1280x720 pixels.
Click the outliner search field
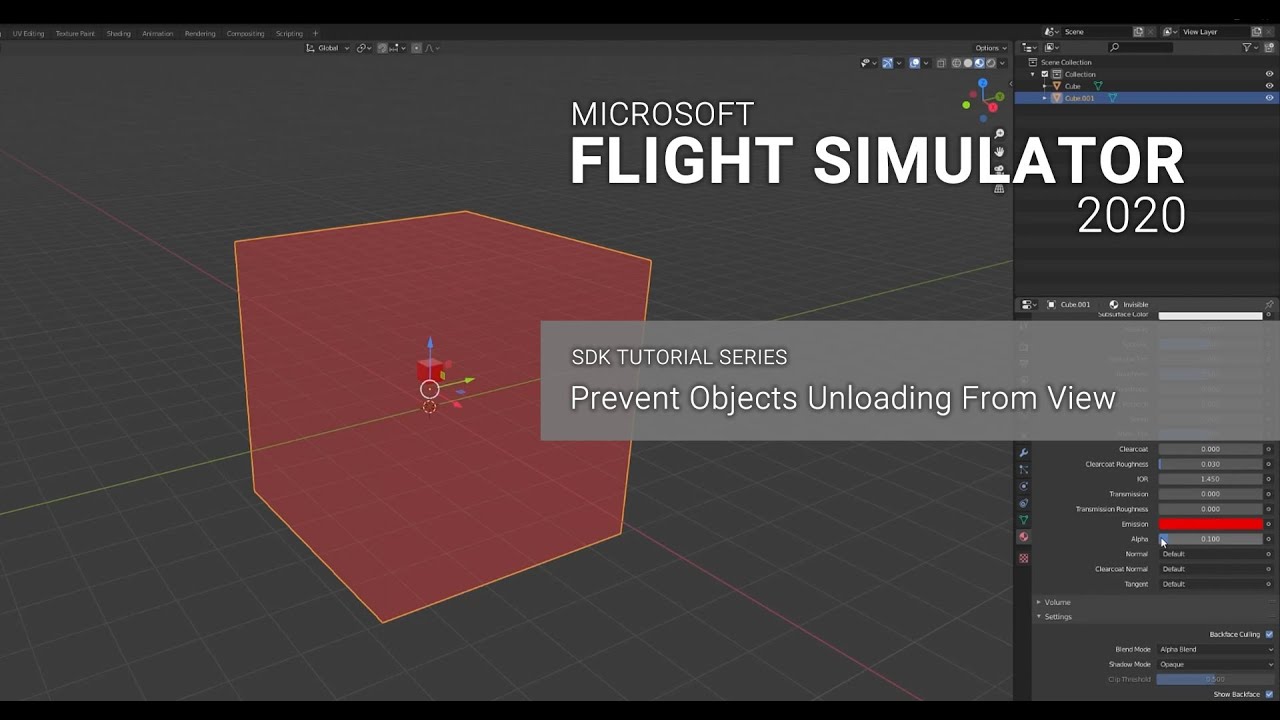click(1140, 47)
